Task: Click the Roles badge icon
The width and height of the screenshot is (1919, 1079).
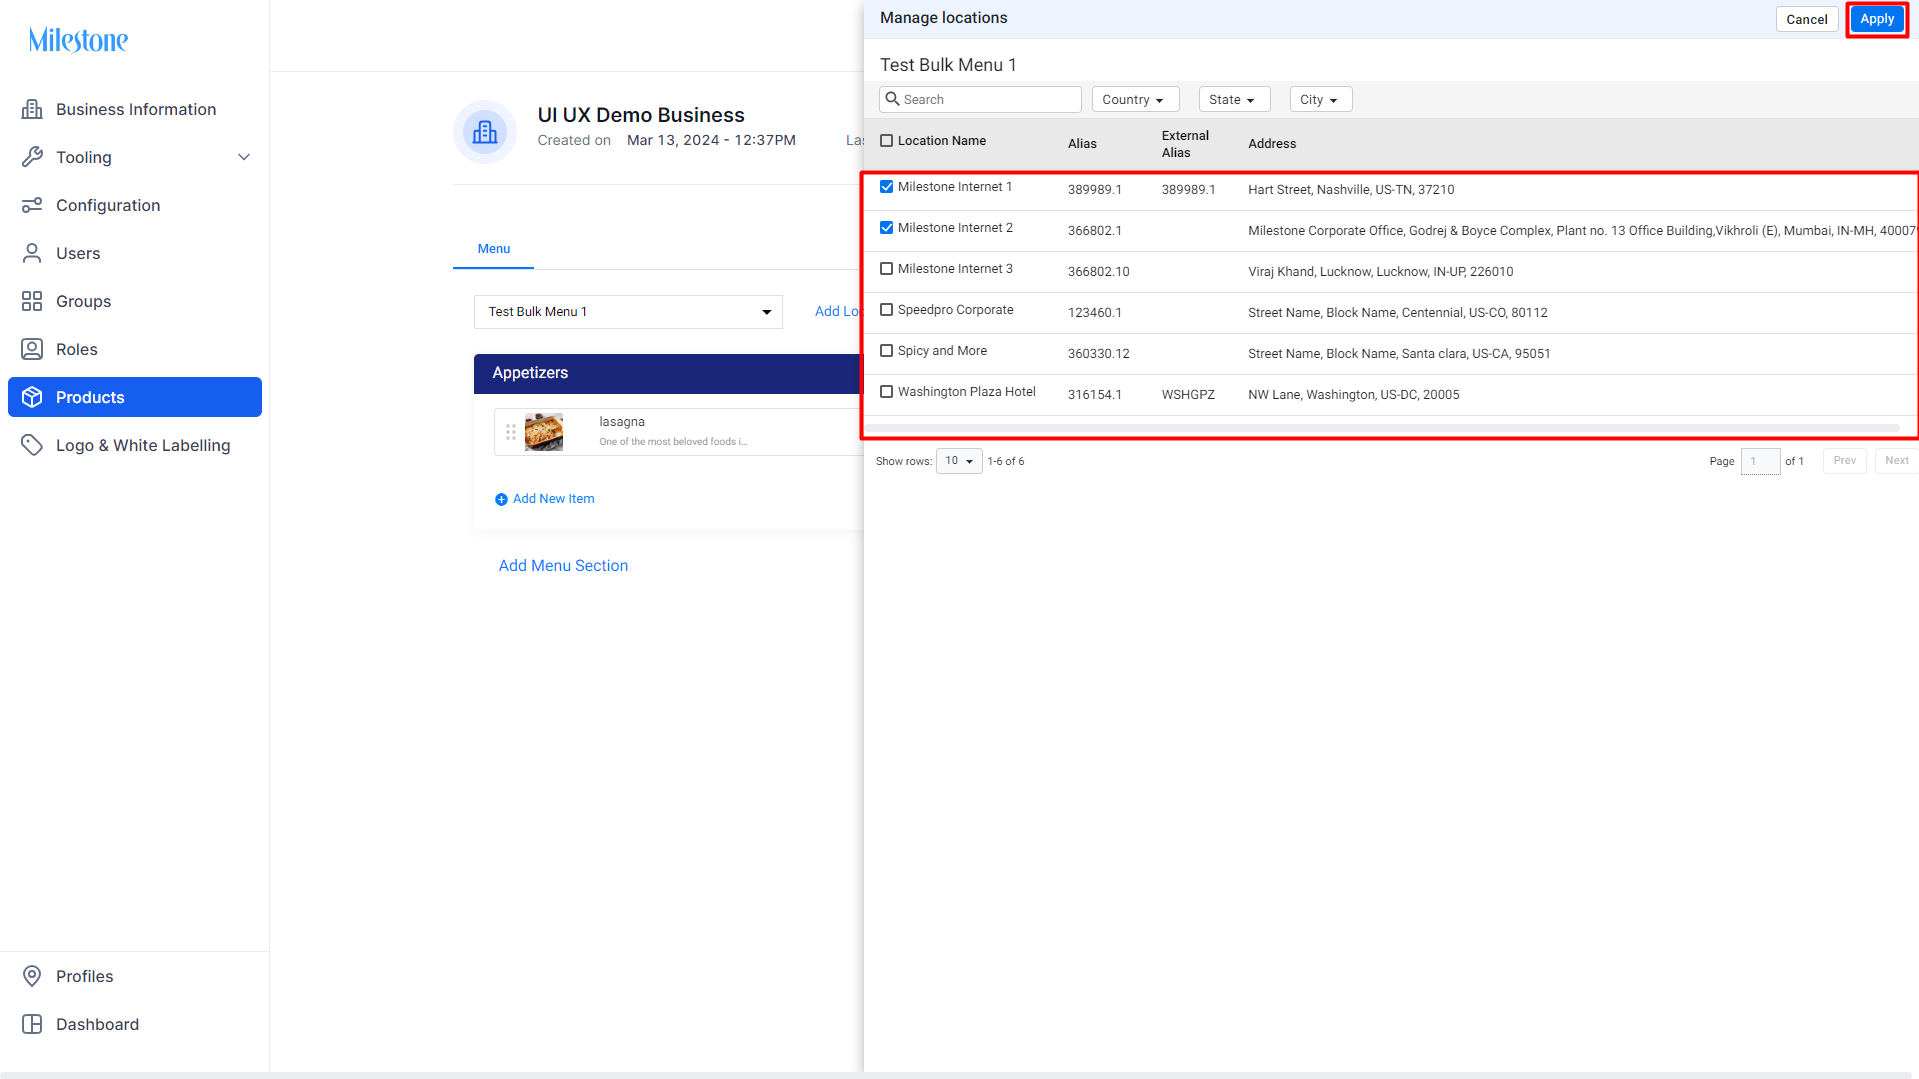Action: [x=32, y=349]
